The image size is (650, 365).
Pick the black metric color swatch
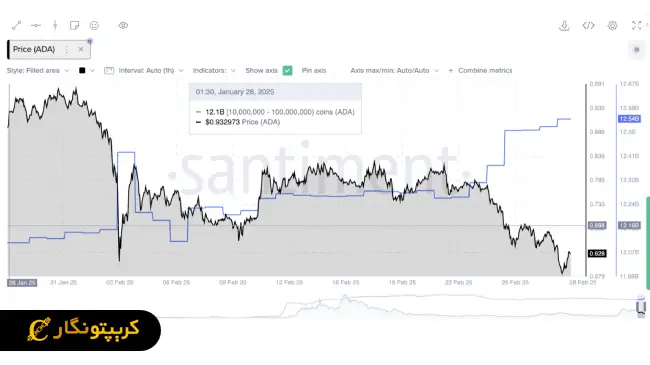click(82, 71)
